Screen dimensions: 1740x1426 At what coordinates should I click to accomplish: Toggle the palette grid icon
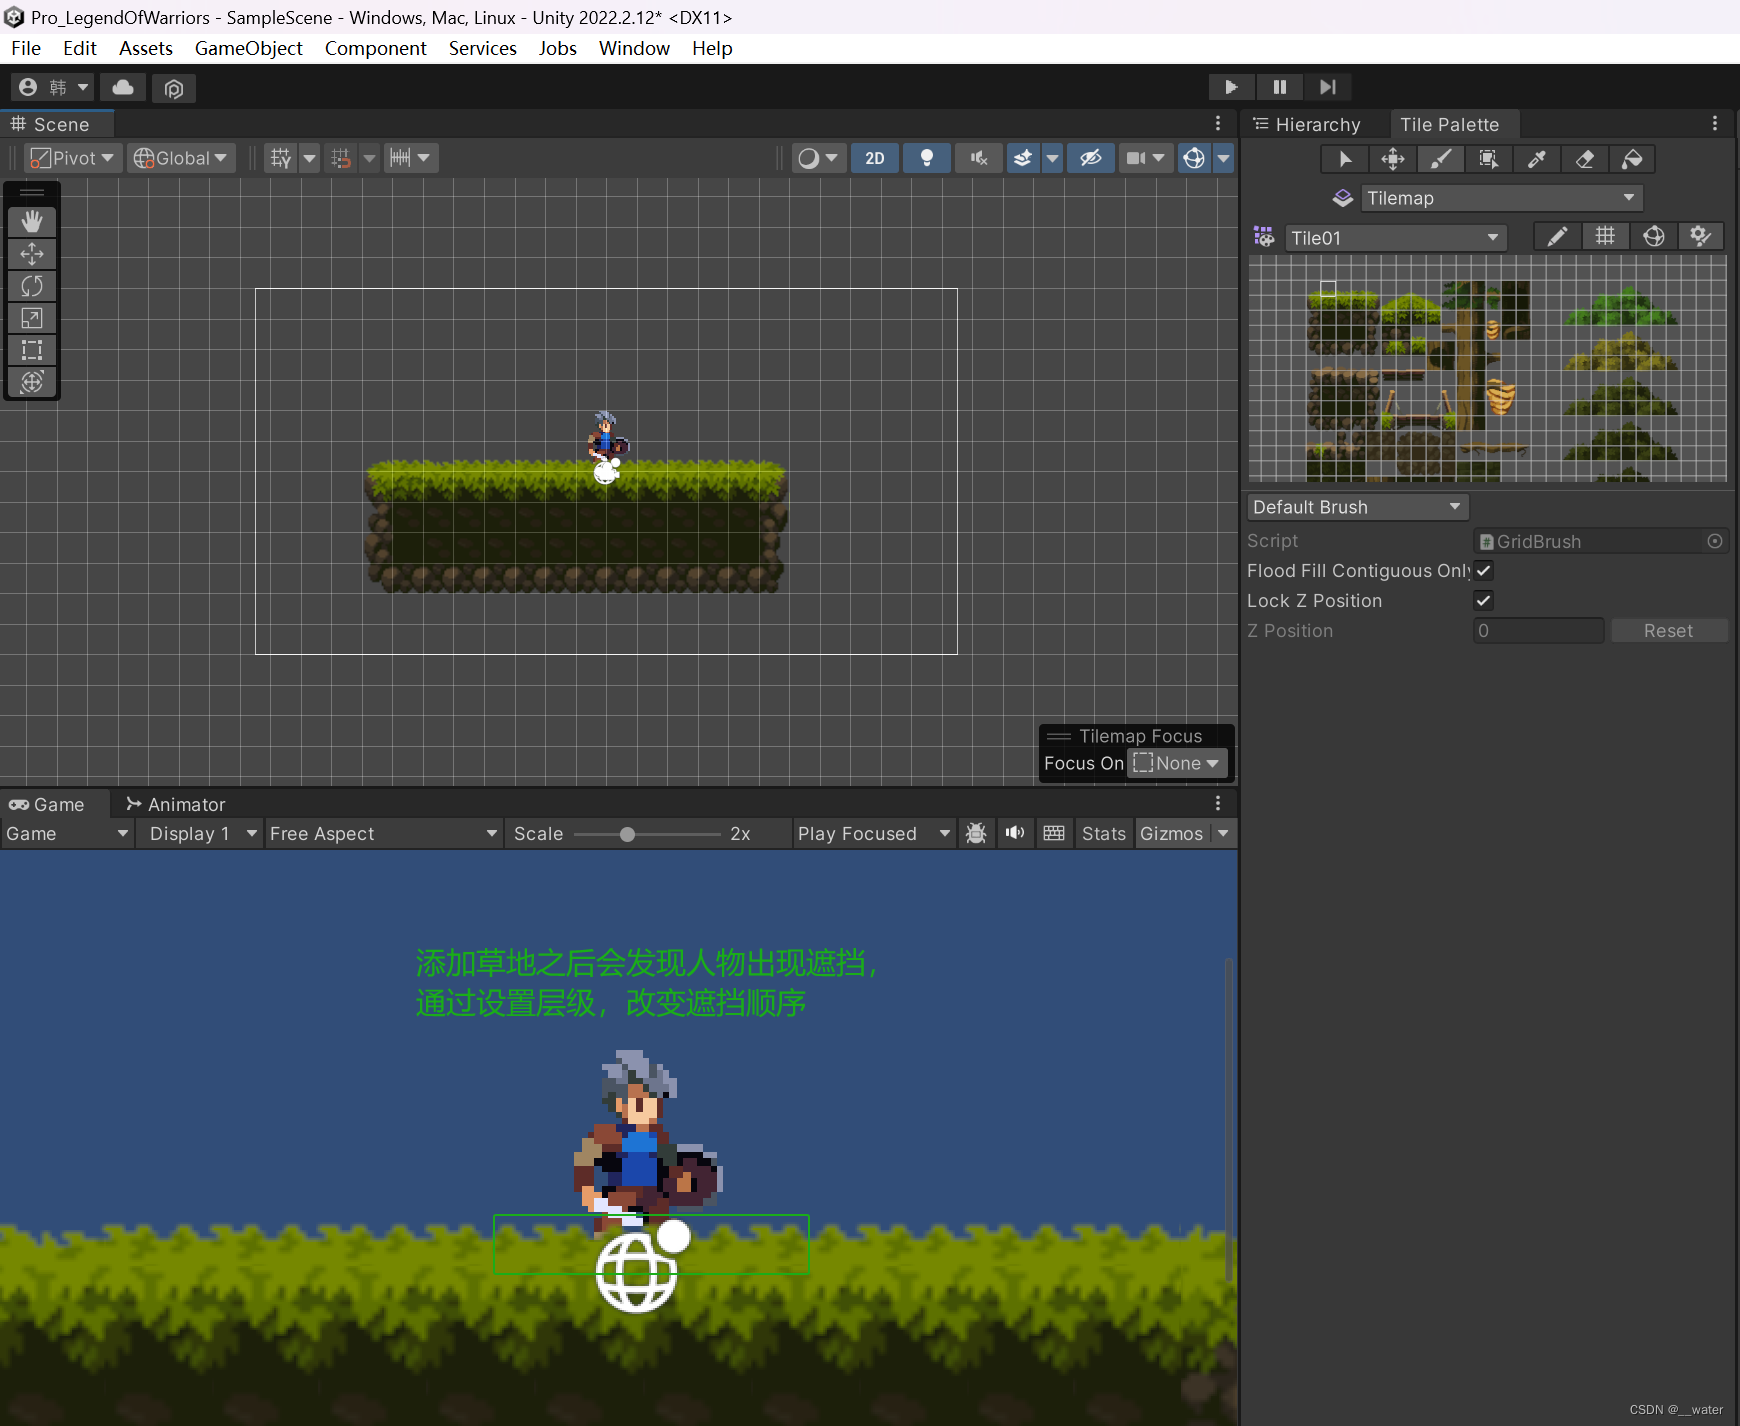coord(1605,237)
